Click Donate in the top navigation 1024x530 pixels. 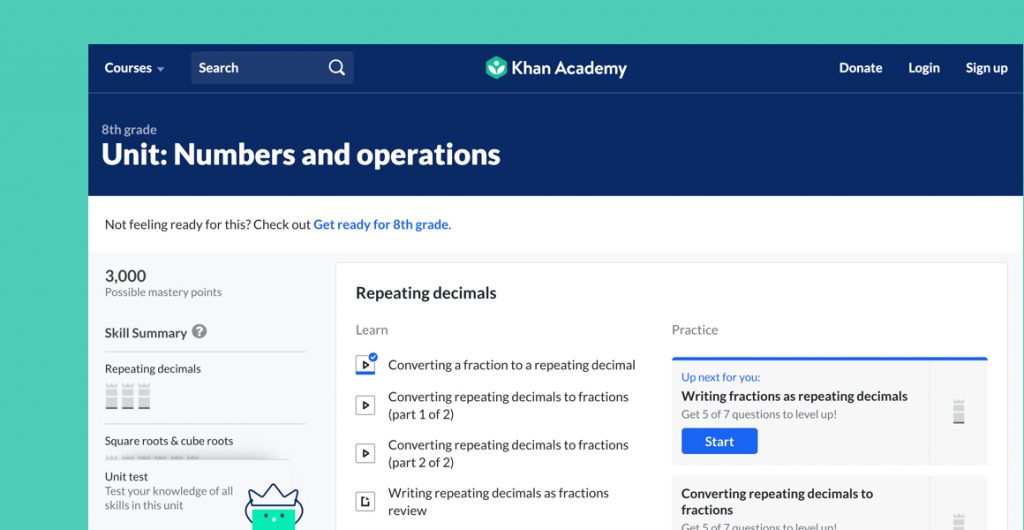click(861, 68)
